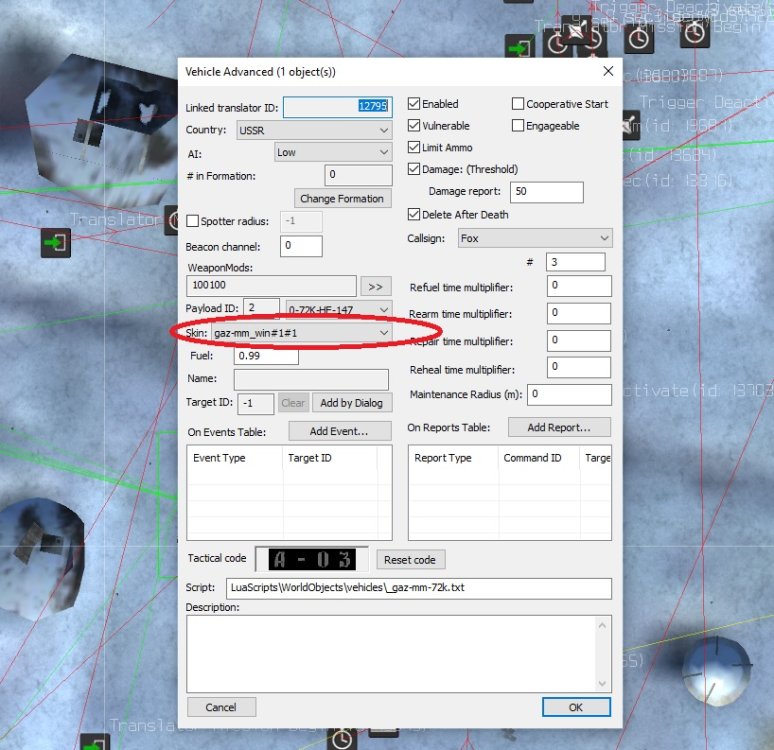
Task: Click the crosshair vehicle marker at bottom right
Action: 716,665
